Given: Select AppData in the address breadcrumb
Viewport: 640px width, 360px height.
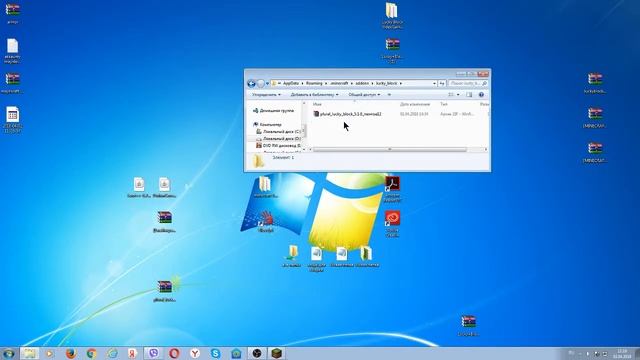Looking at the screenshot, I should pyautogui.click(x=291, y=83).
